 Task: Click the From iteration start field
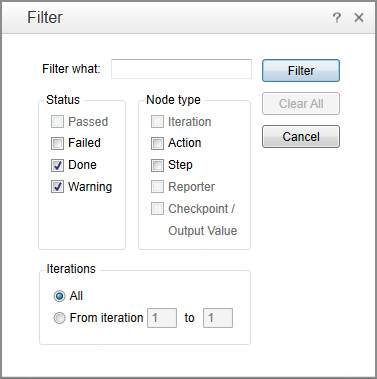coord(162,318)
